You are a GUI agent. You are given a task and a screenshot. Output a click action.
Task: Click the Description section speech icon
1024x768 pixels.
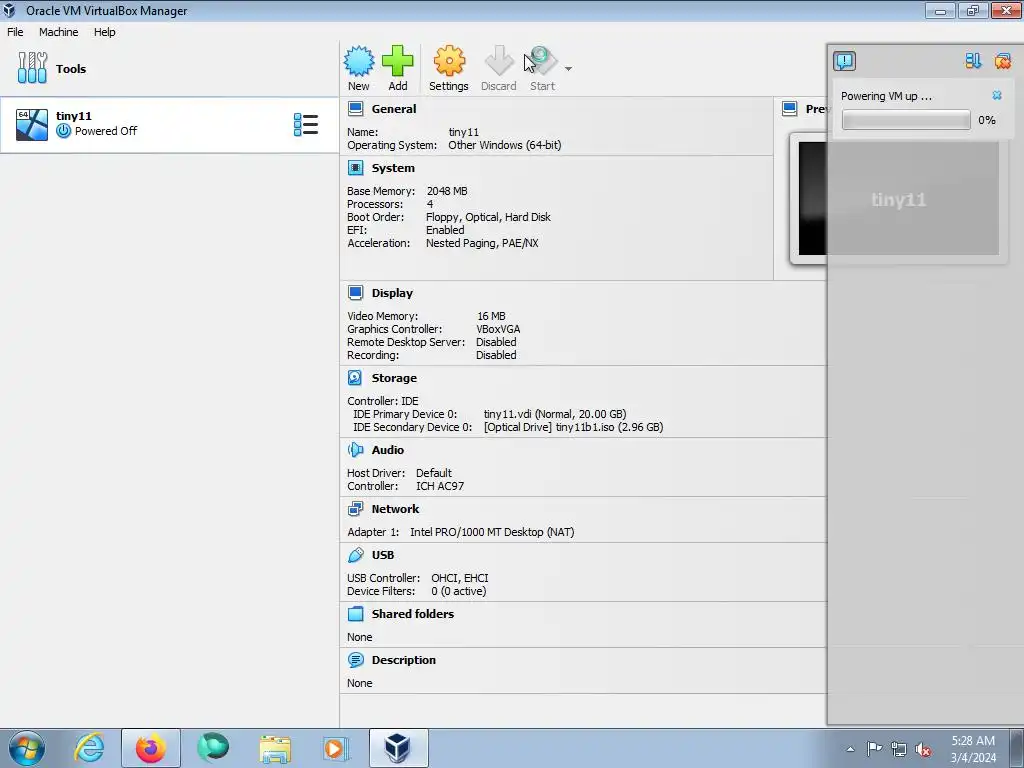coord(355,660)
